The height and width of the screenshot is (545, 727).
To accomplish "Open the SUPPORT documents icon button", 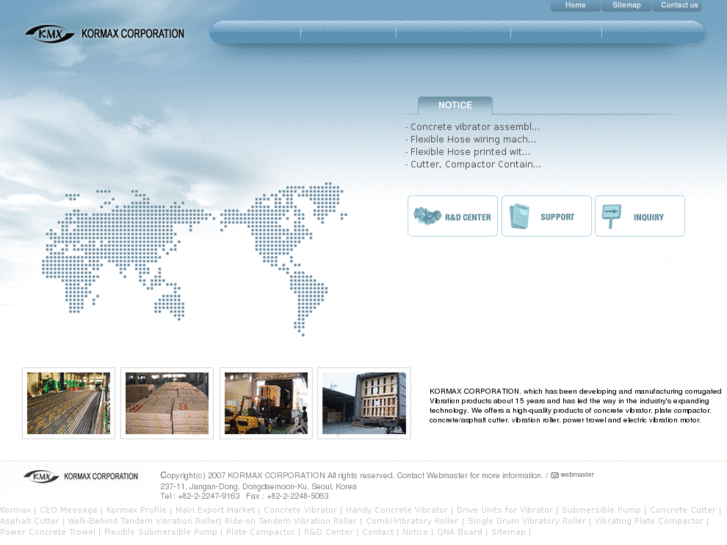I will pos(546,216).
